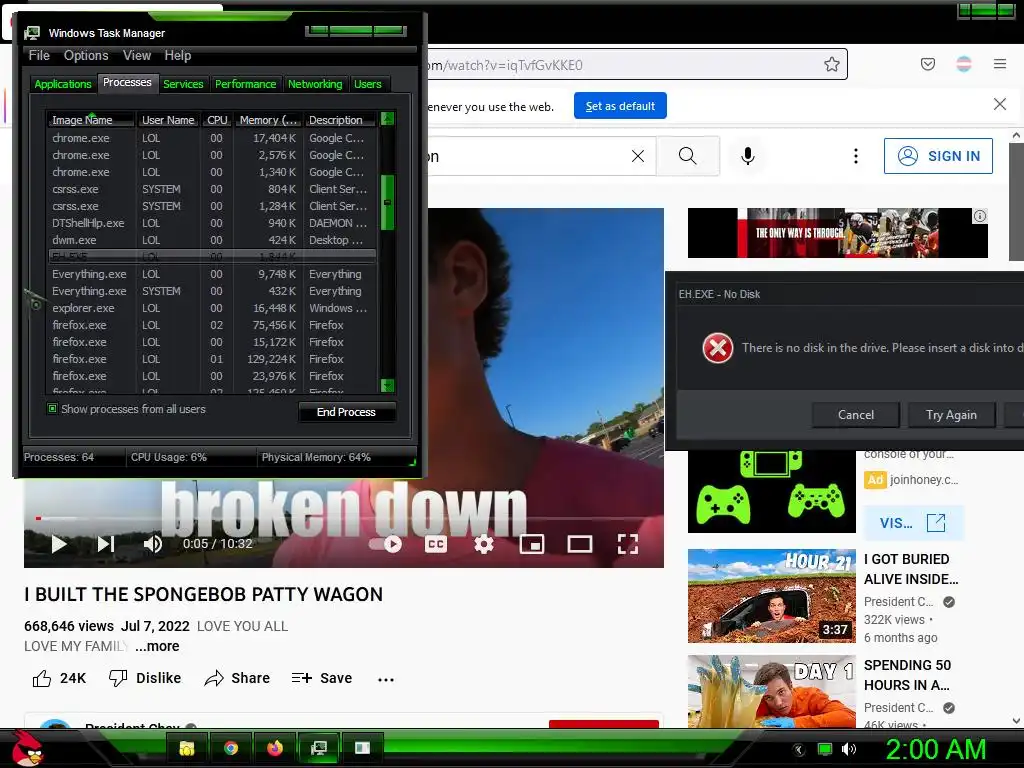Click the VIS... ad link button
This screenshot has height=768, width=1024.
[x=914, y=522]
